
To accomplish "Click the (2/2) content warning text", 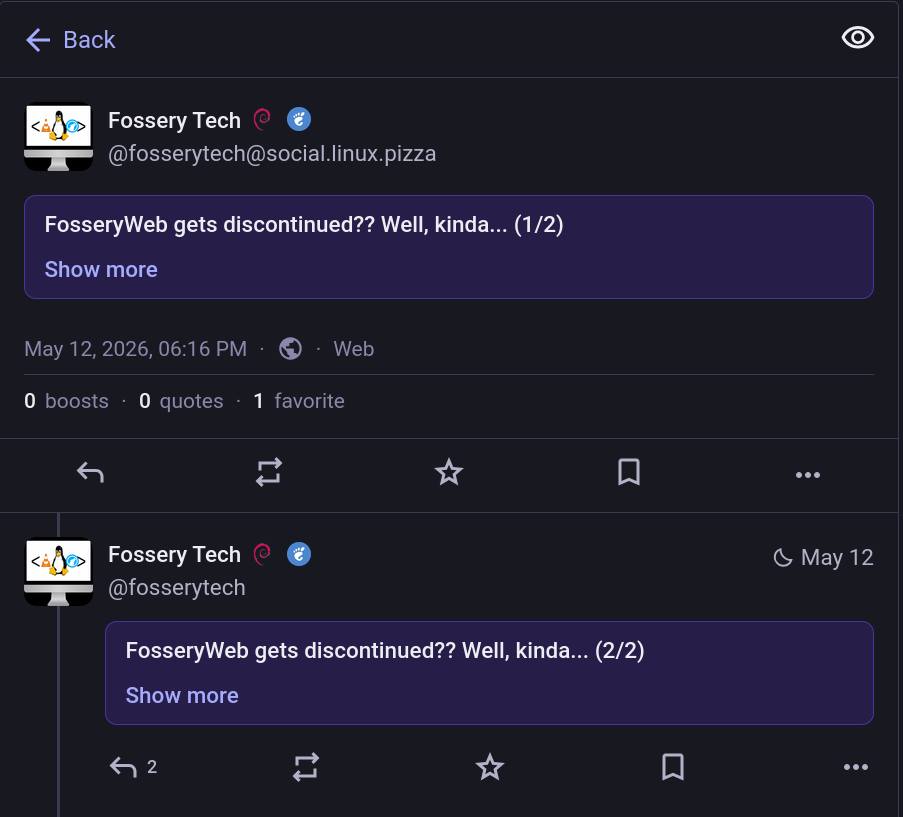I will [x=385, y=651].
